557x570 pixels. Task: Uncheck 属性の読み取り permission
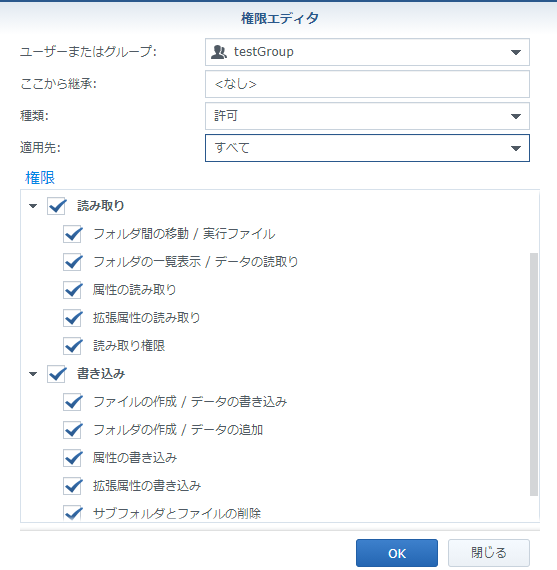pyautogui.click(x=72, y=290)
